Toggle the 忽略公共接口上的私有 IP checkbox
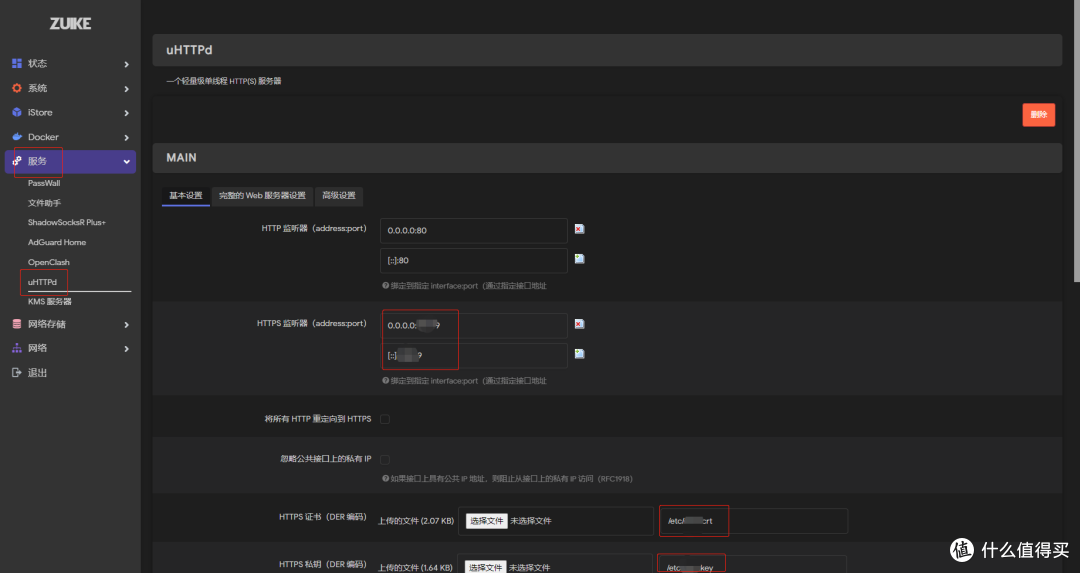This screenshot has width=1080, height=573. [x=385, y=459]
